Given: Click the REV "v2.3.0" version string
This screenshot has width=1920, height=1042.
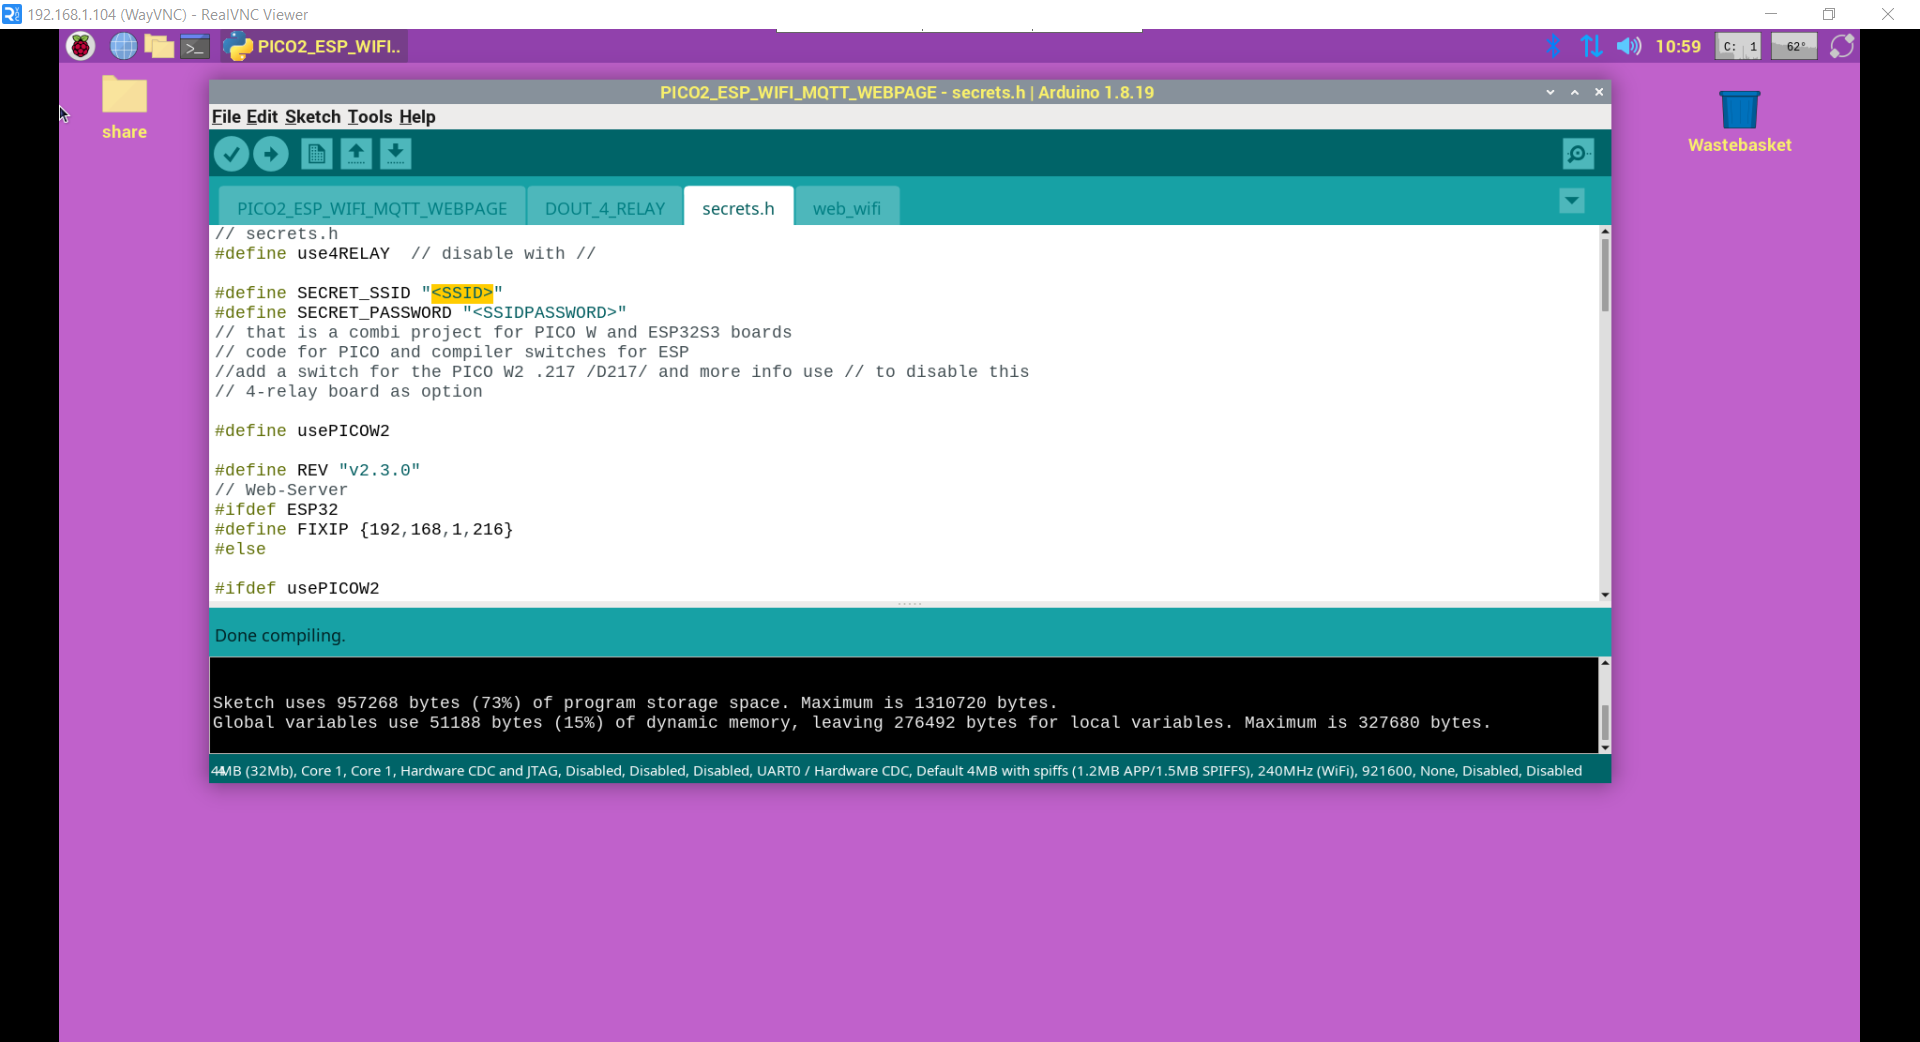Looking at the screenshot, I should (379, 470).
